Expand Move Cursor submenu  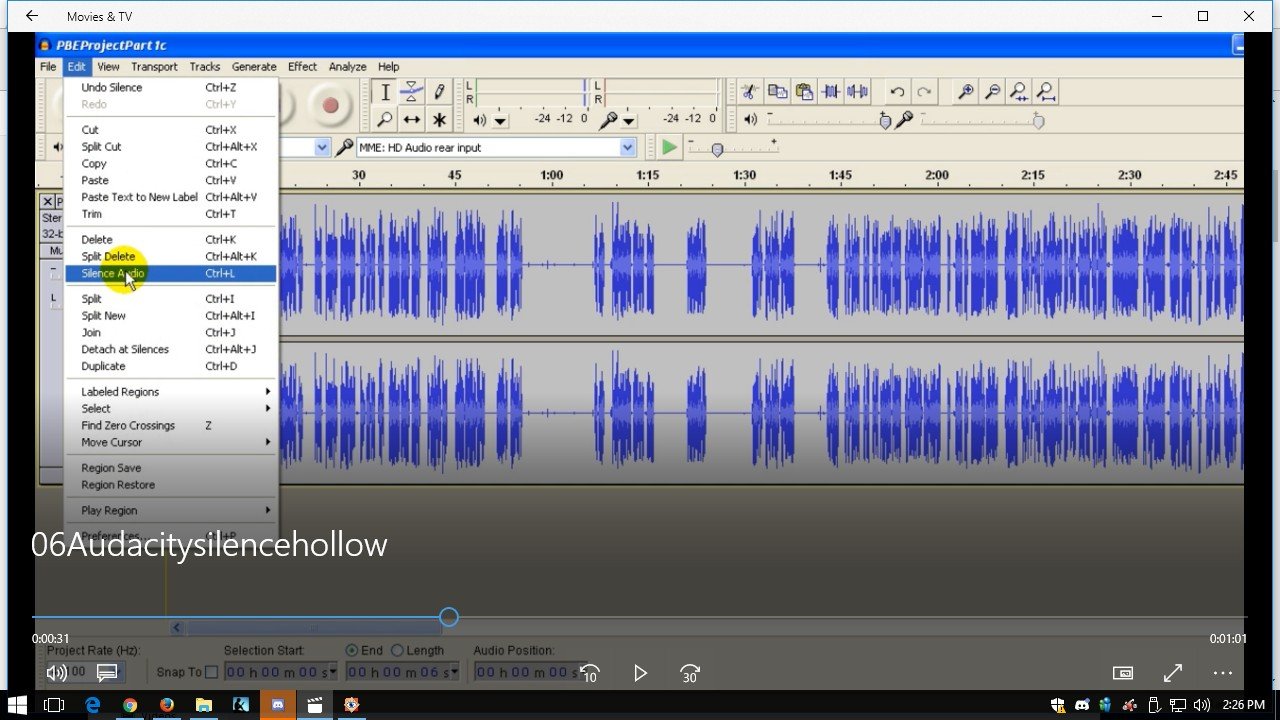click(171, 442)
